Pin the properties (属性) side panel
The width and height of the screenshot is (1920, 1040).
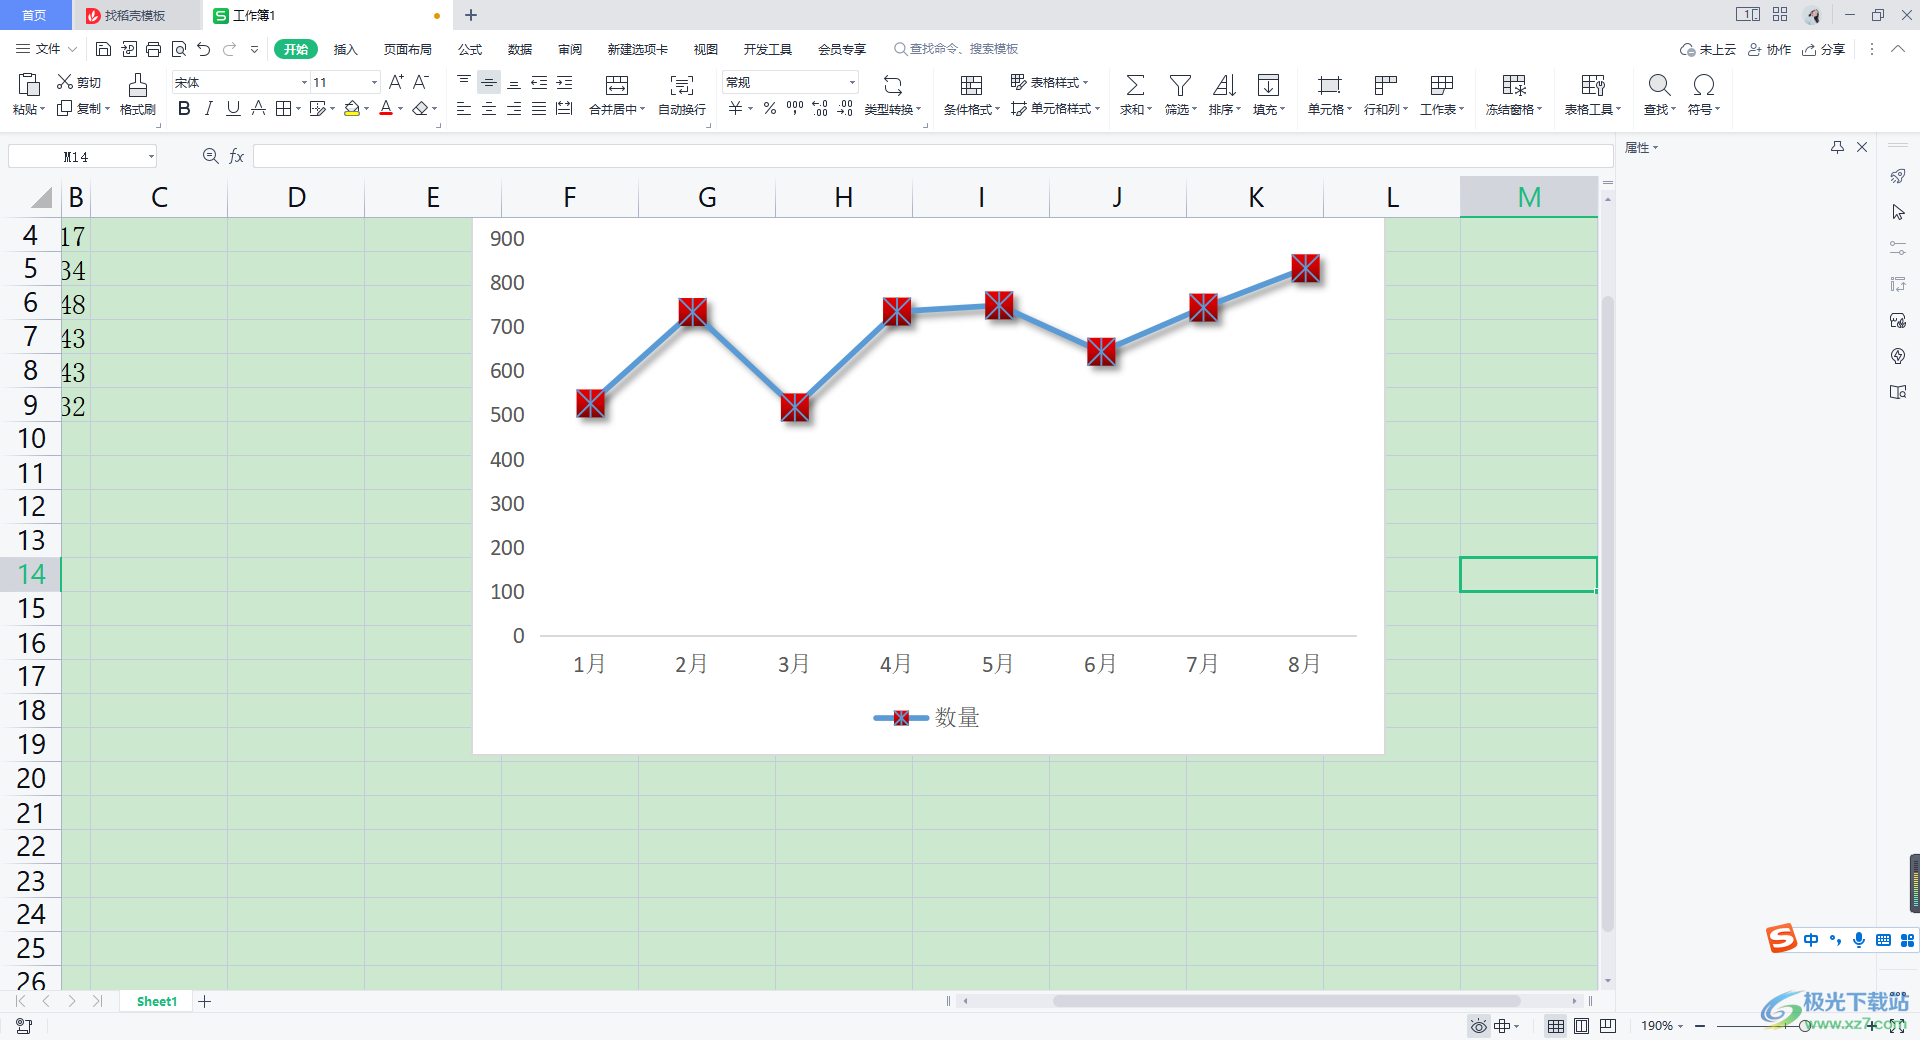pyautogui.click(x=1837, y=147)
